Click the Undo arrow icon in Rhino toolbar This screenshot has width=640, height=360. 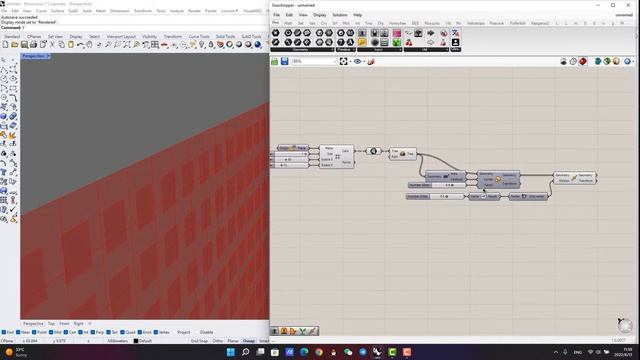pos(80,44)
